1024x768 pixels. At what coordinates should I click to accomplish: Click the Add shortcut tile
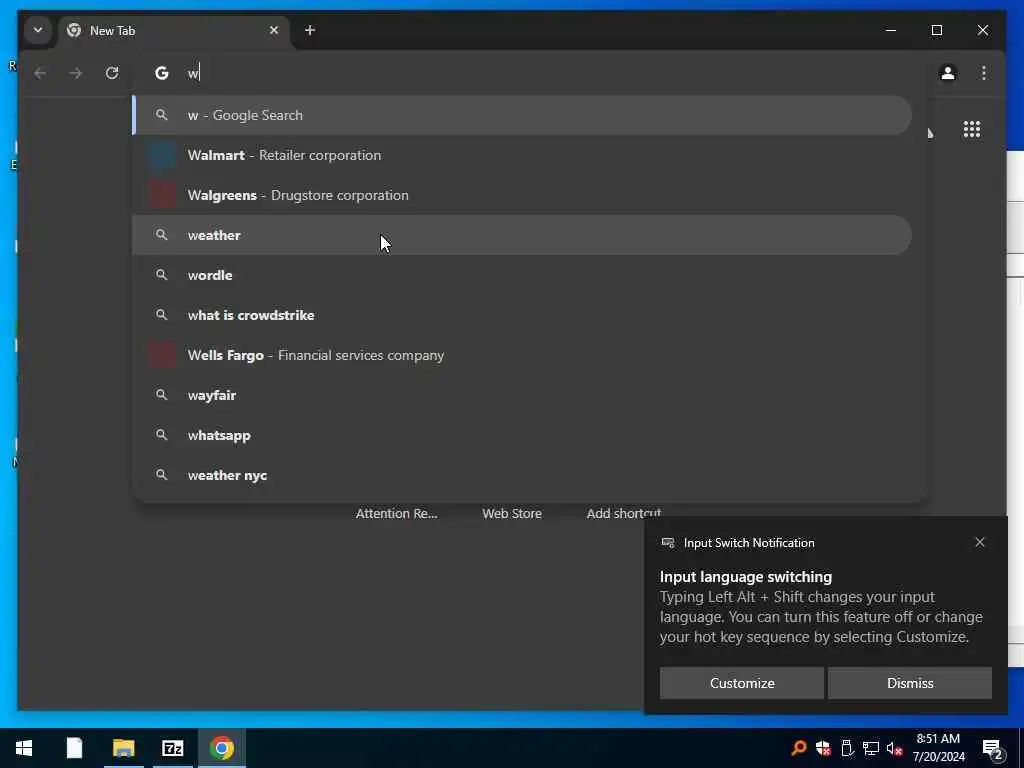(x=624, y=513)
